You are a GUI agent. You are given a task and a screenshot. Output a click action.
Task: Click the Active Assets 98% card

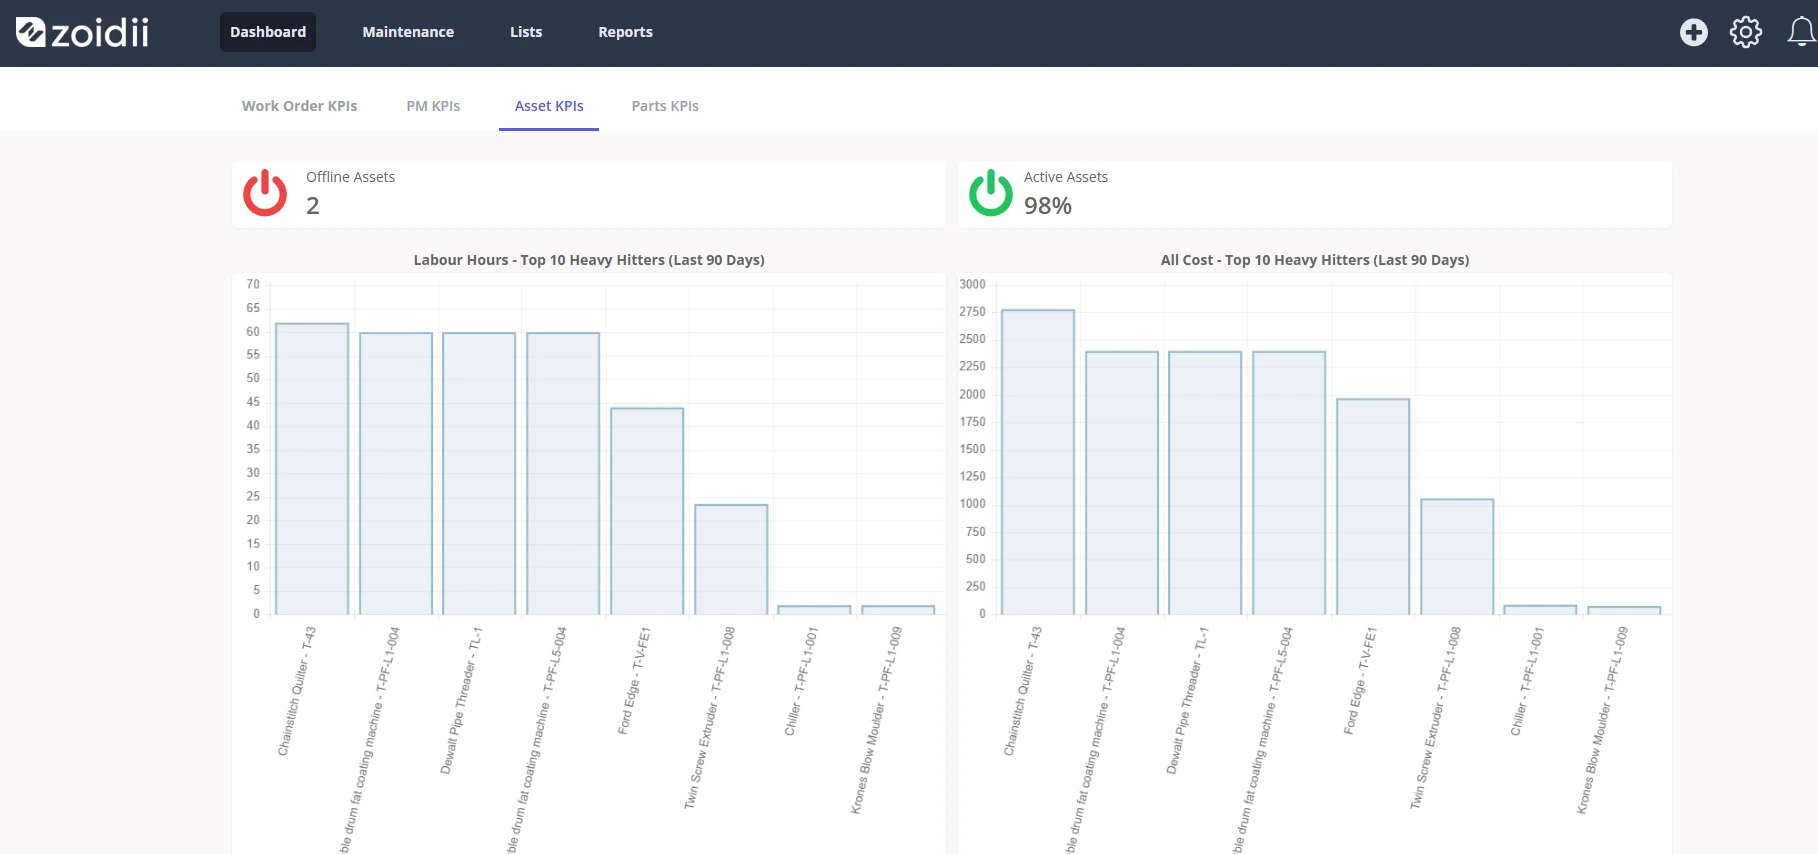point(1315,194)
